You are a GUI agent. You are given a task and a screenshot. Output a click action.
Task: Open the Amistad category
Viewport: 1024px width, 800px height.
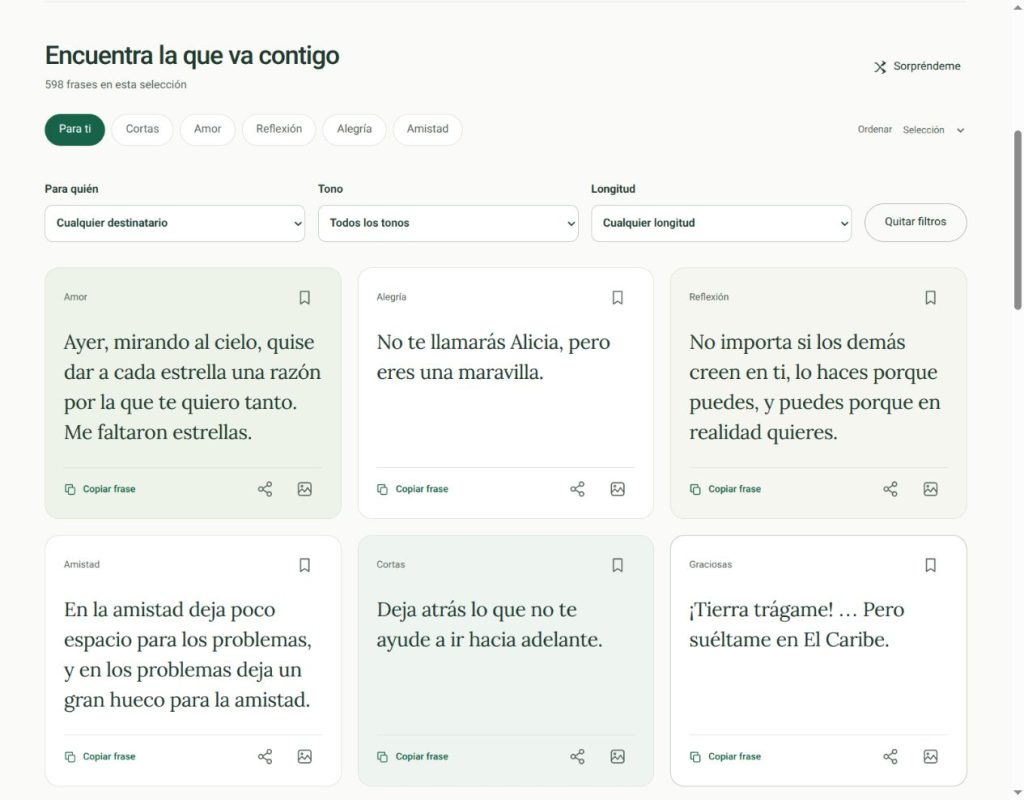point(428,129)
